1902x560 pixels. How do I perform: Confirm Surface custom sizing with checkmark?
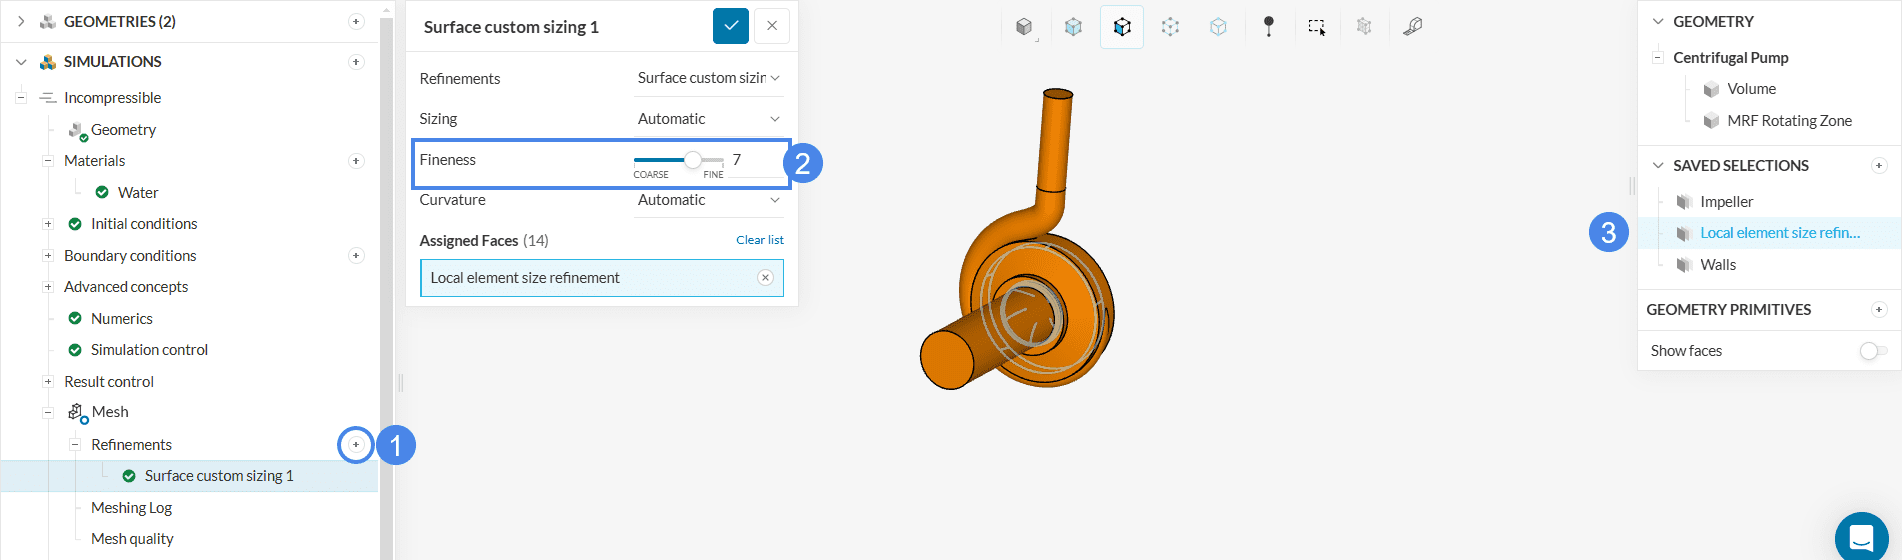click(x=731, y=26)
